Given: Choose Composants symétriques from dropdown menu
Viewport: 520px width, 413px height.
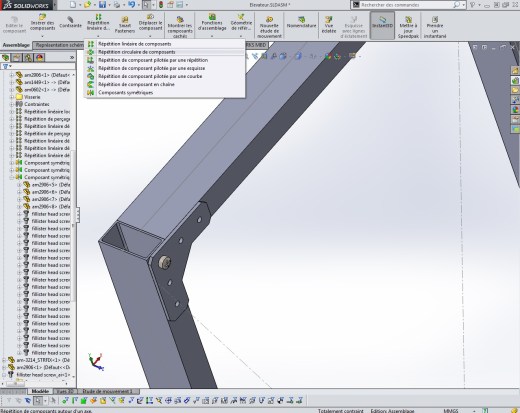Looking at the screenshot, I should click(x=126, y=93).
